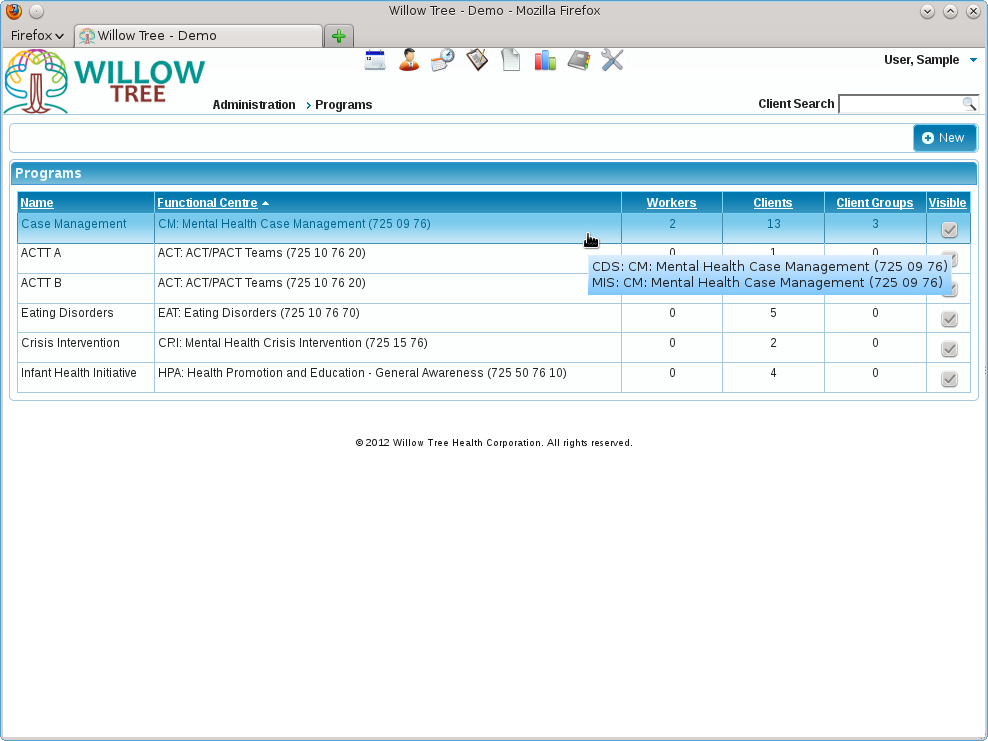Toggle Visible checkbox for Case Management
Screen dimensions: 988x741
point(949,229)
